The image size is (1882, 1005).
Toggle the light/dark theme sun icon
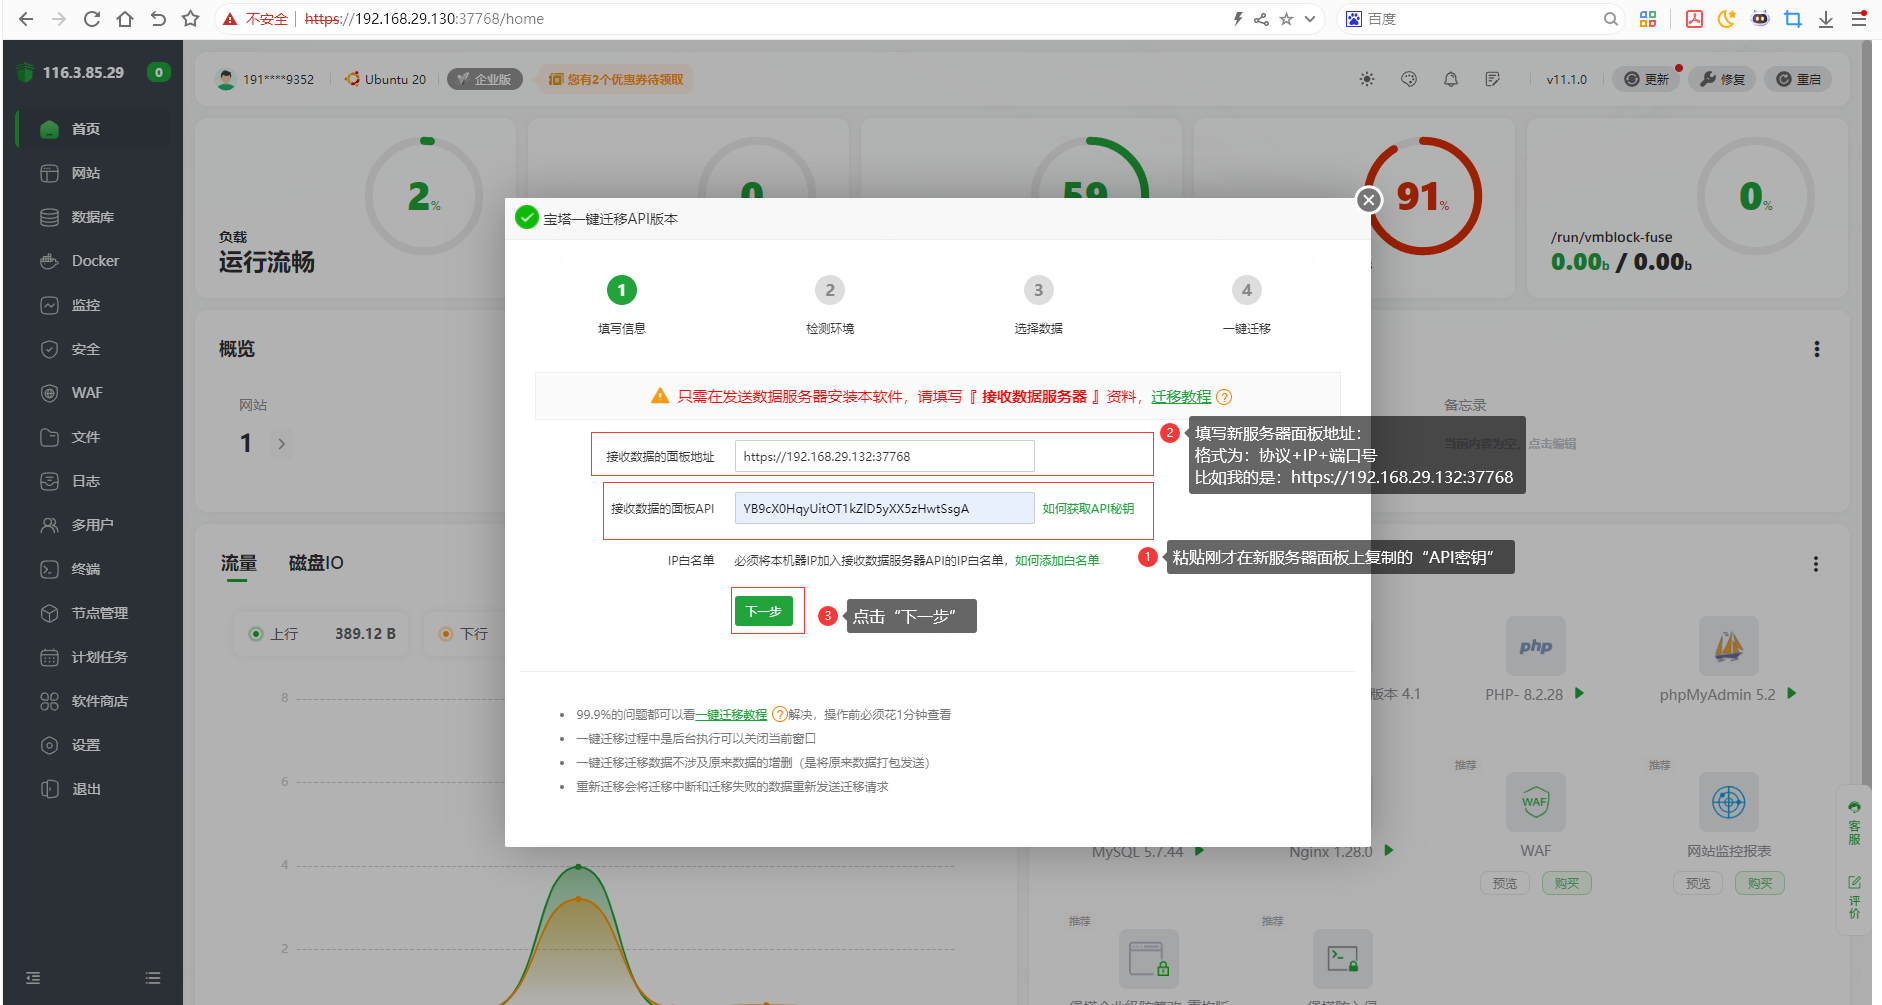click(x=1366, y=79)
